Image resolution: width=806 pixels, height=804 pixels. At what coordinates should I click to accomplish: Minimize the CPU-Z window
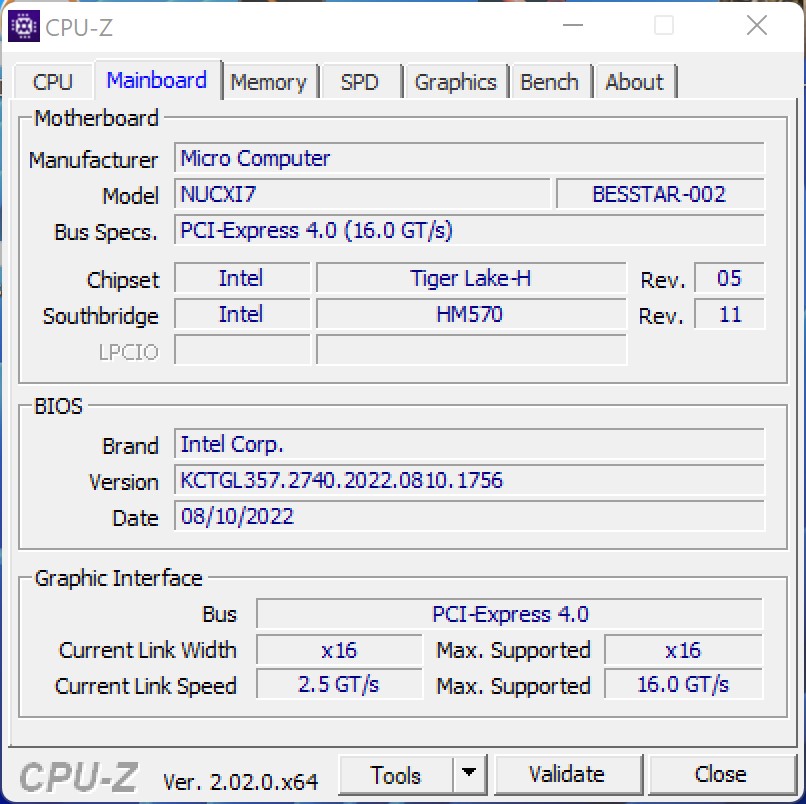pos(573,25)
